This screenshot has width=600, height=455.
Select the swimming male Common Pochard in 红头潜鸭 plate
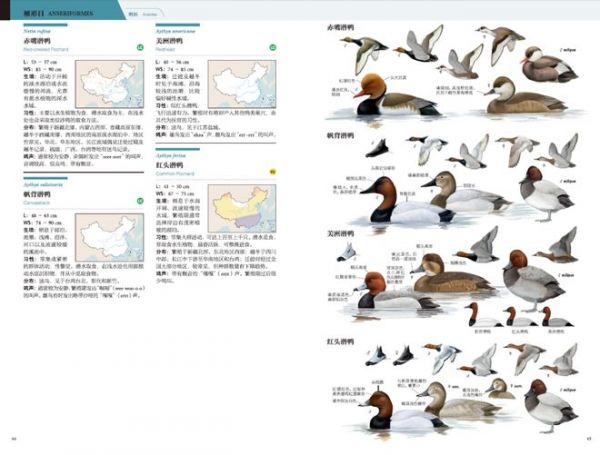point(402,409)
